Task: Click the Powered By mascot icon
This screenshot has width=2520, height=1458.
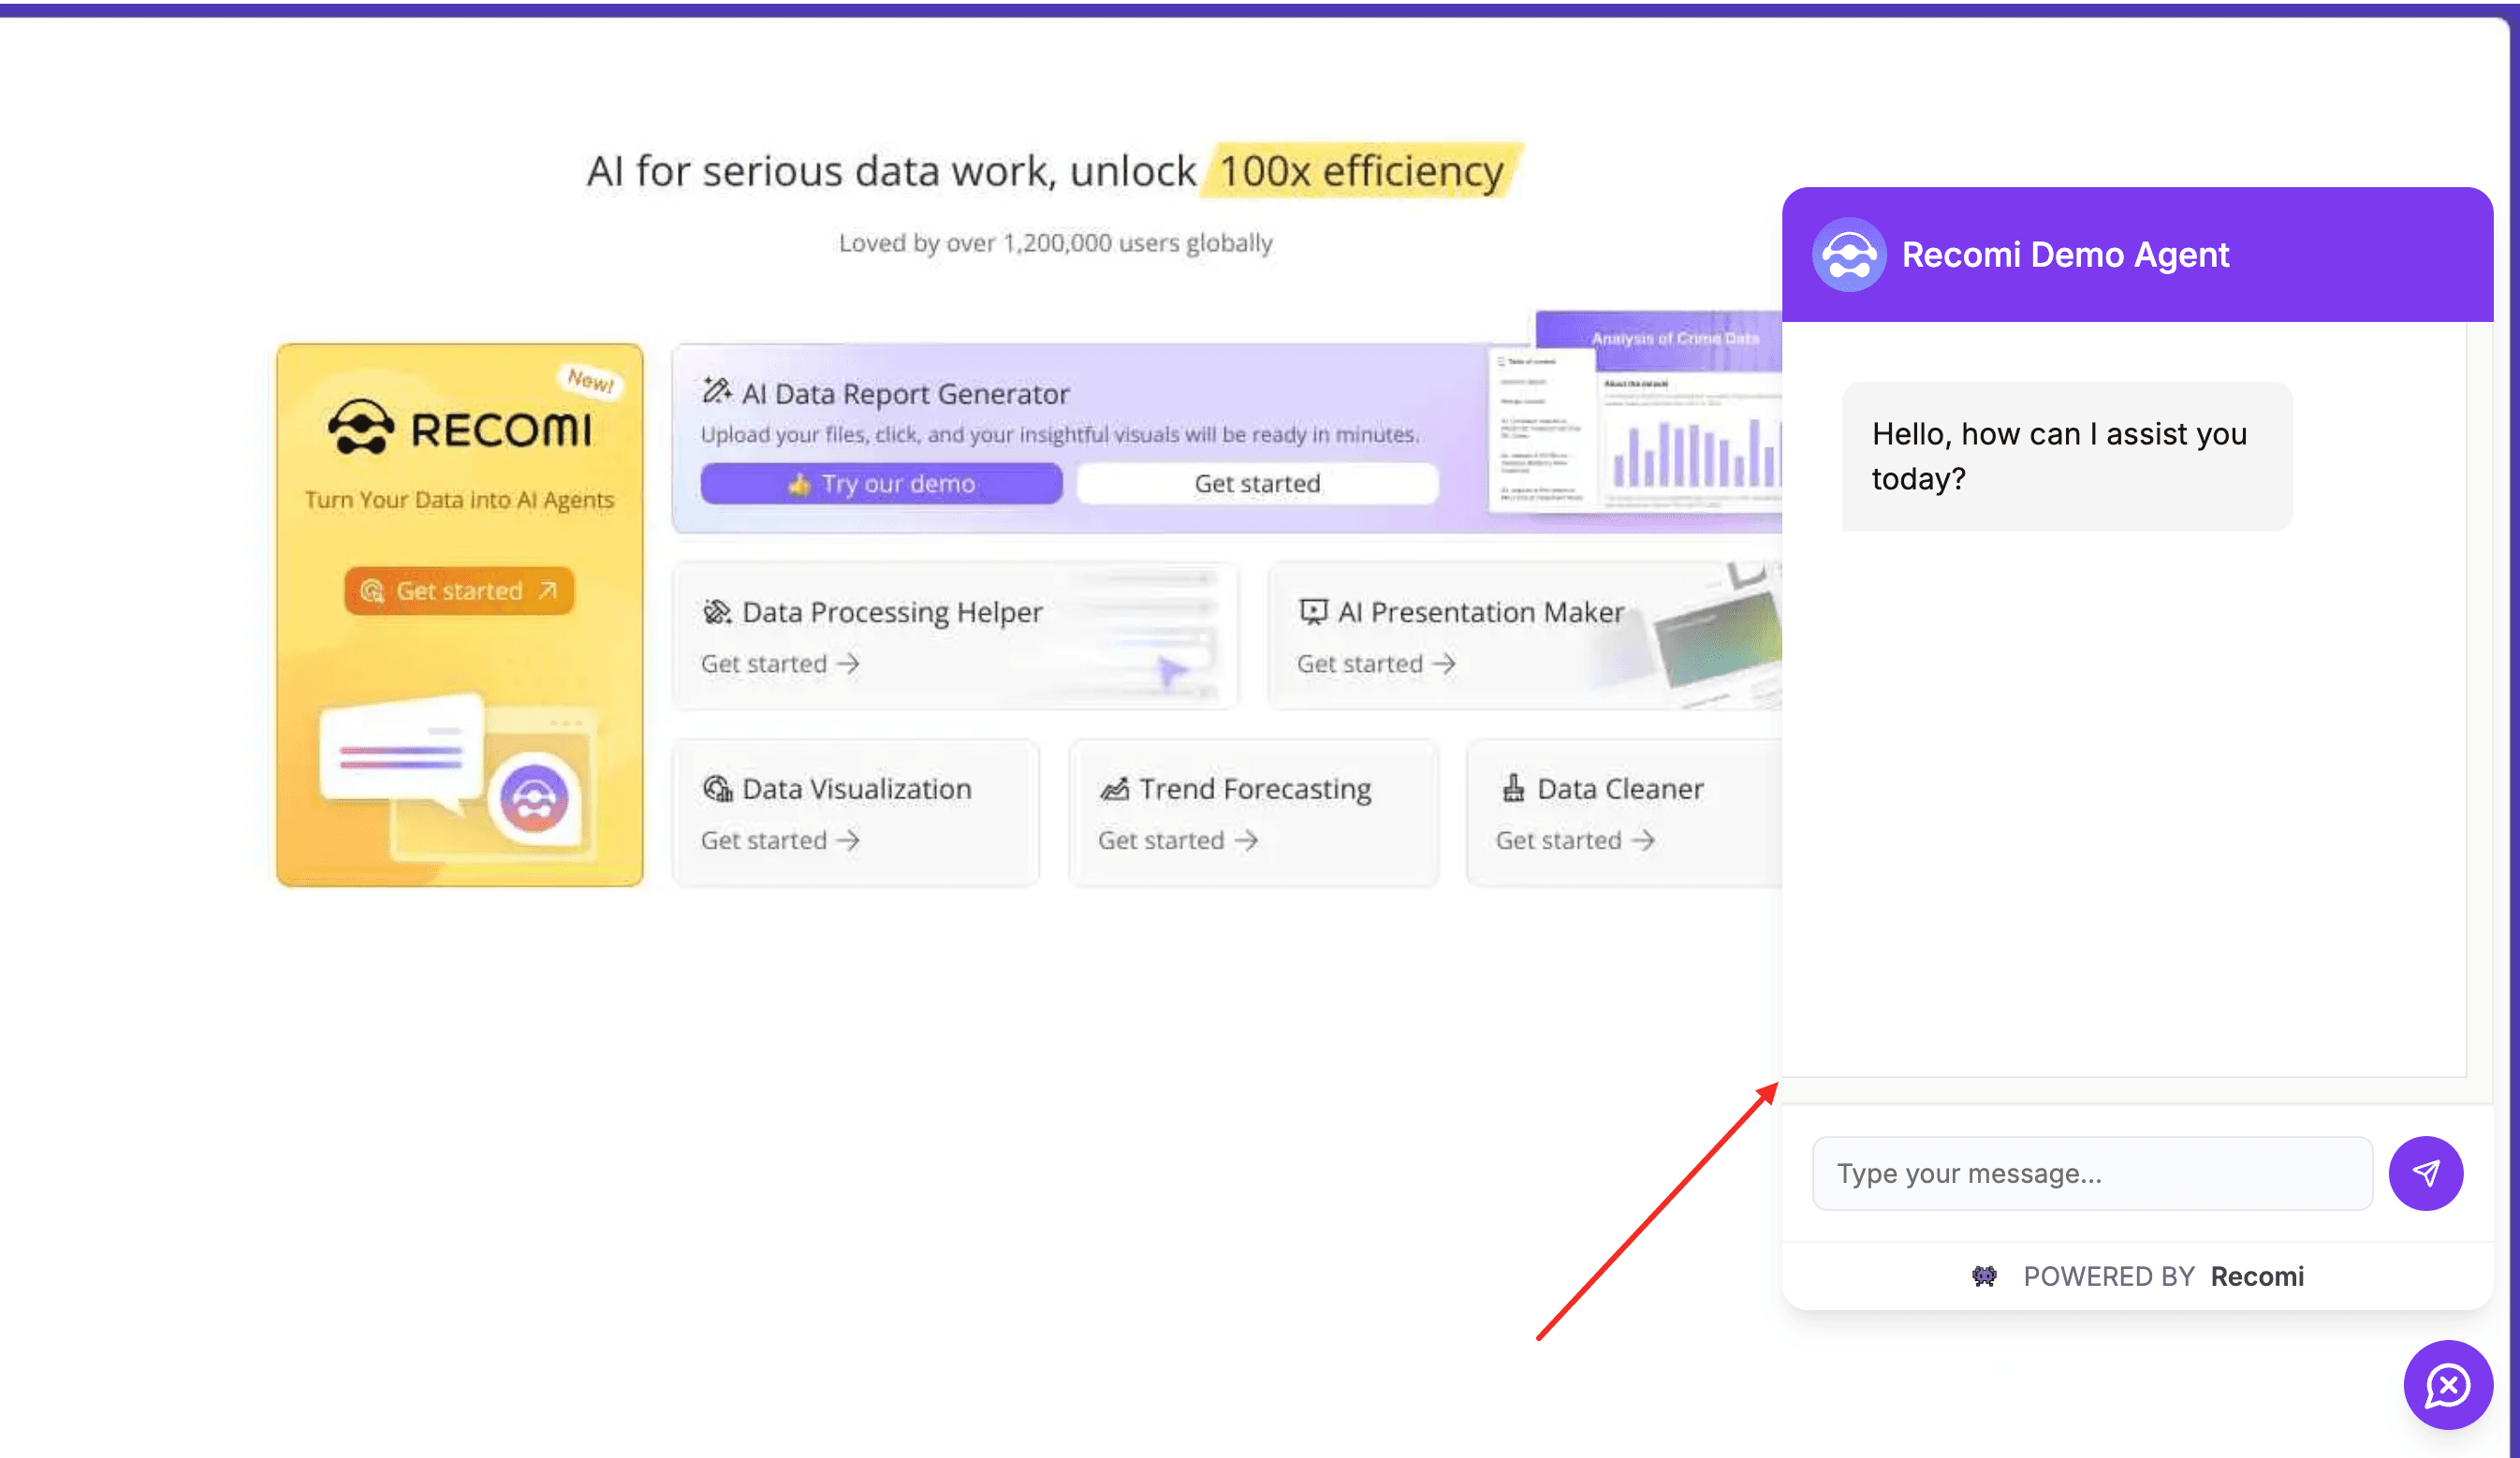Action: click(1984, 1275)
